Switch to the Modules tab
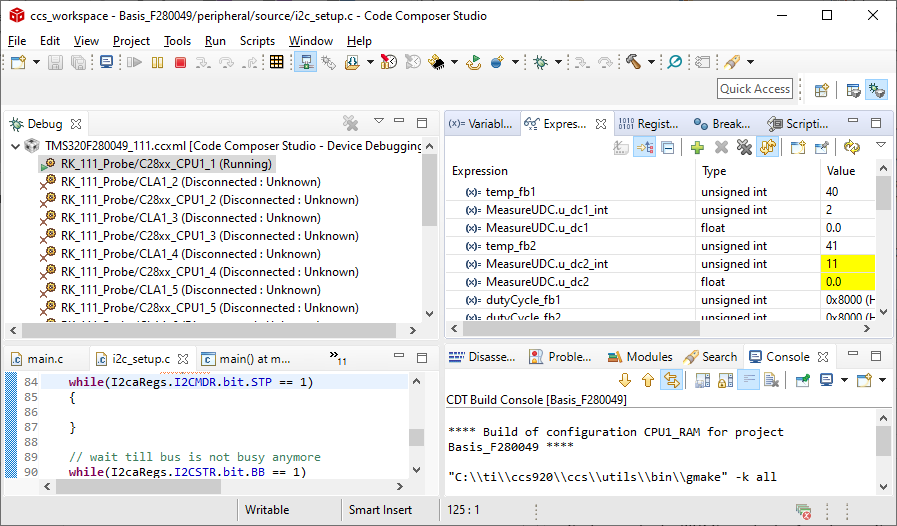 click(x=640, y=357)
